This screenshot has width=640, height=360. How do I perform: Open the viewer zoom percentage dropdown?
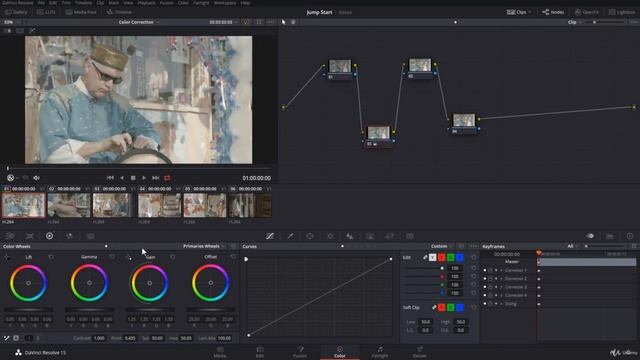pyautogui.click(x=11, y=22)
